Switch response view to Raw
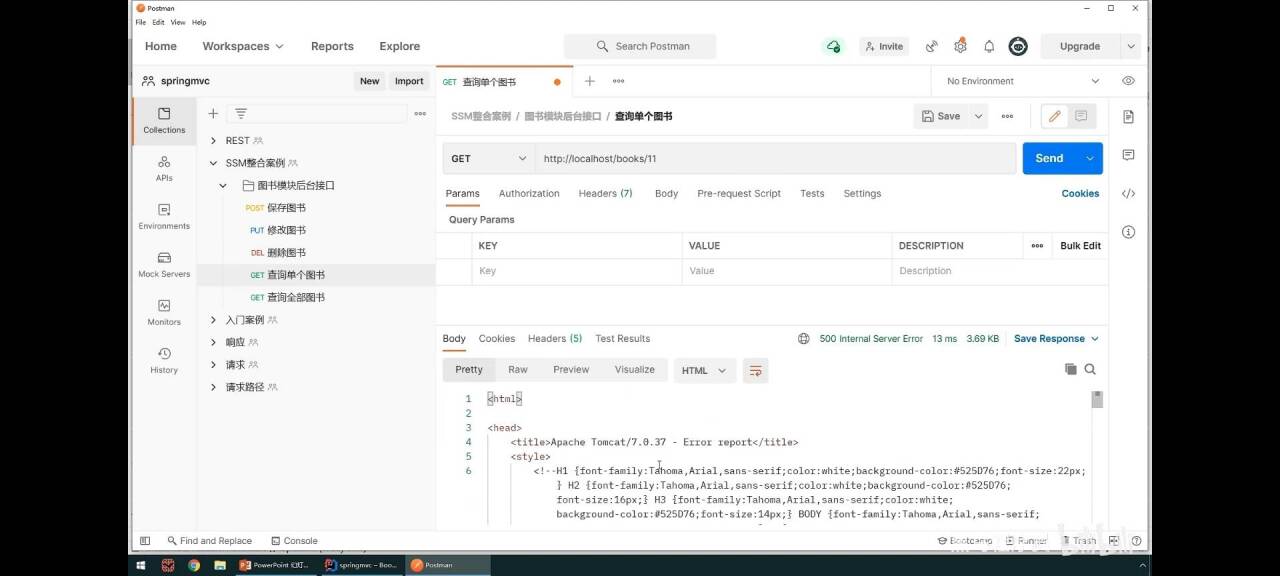Screen dimensions: 1280x576 click(517, 369)
